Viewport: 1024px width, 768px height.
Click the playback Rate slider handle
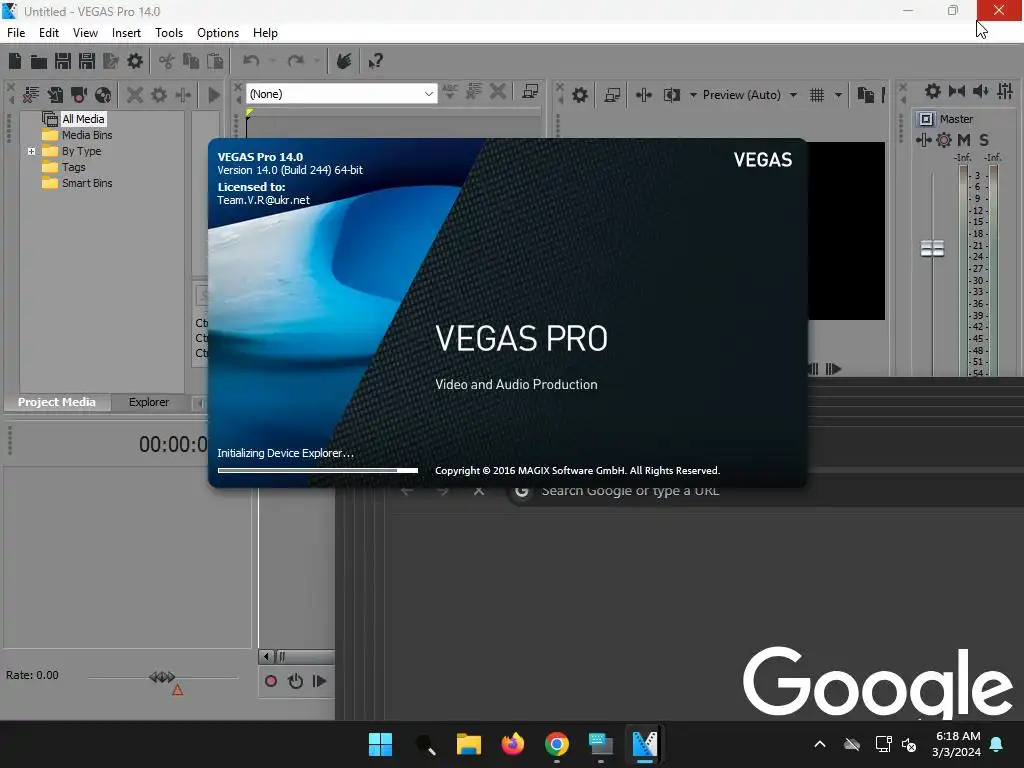162,677
